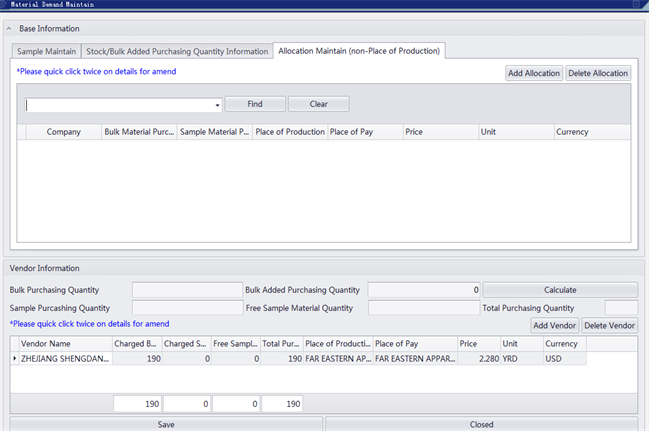This screenshot has width=649, height=431.
Task: Collapse the Base Information section chevron
Action: click(x=9, y=28)
